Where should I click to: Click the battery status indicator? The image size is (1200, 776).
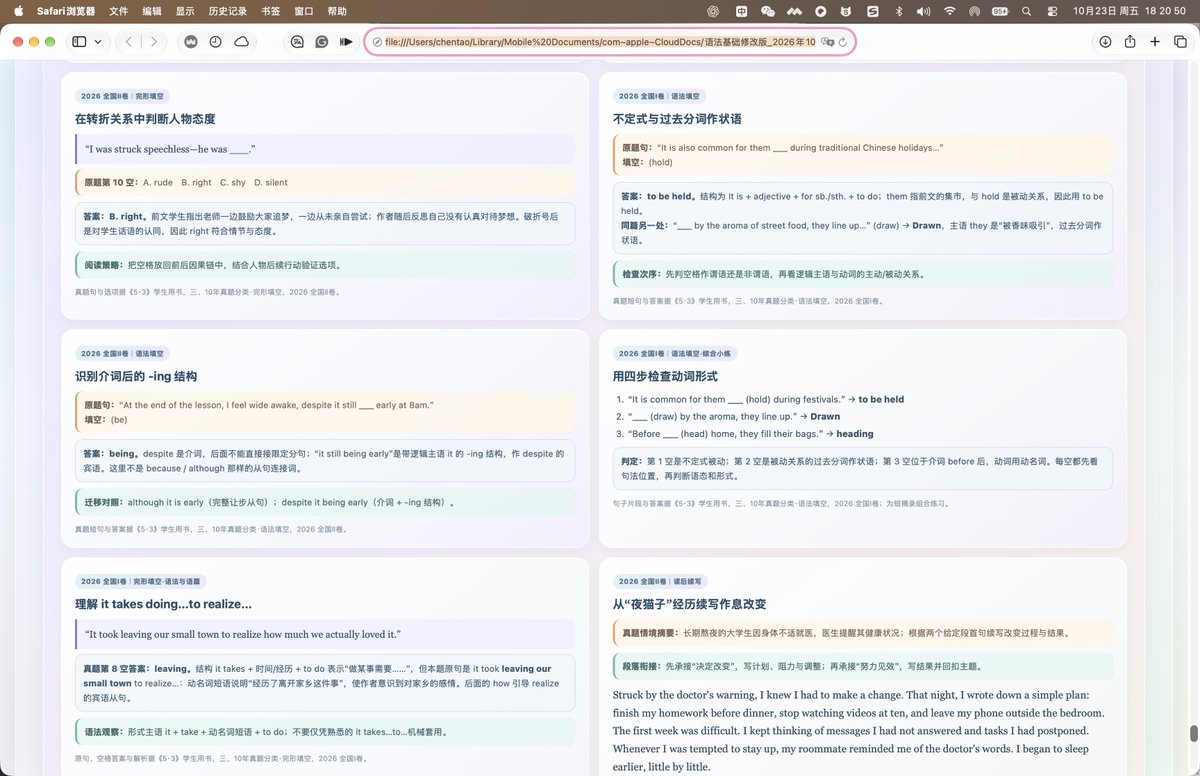[x=1000, y=11]
